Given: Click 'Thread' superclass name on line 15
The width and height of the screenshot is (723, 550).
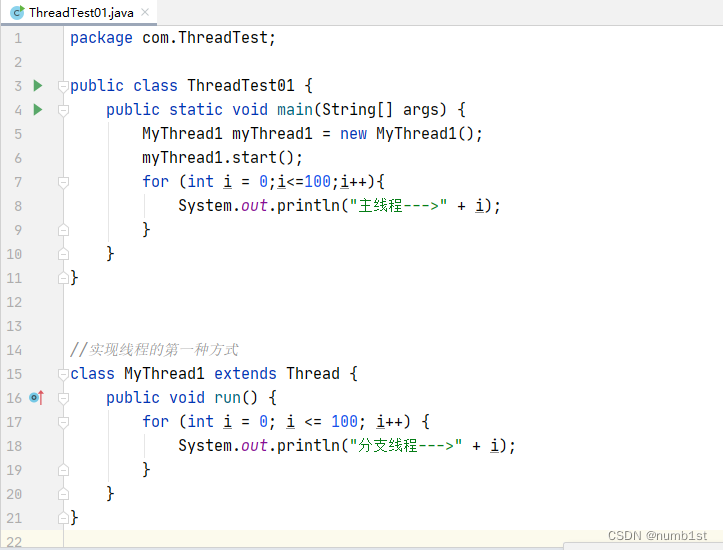Looking at the screenshot, I should tap(313, 373).
